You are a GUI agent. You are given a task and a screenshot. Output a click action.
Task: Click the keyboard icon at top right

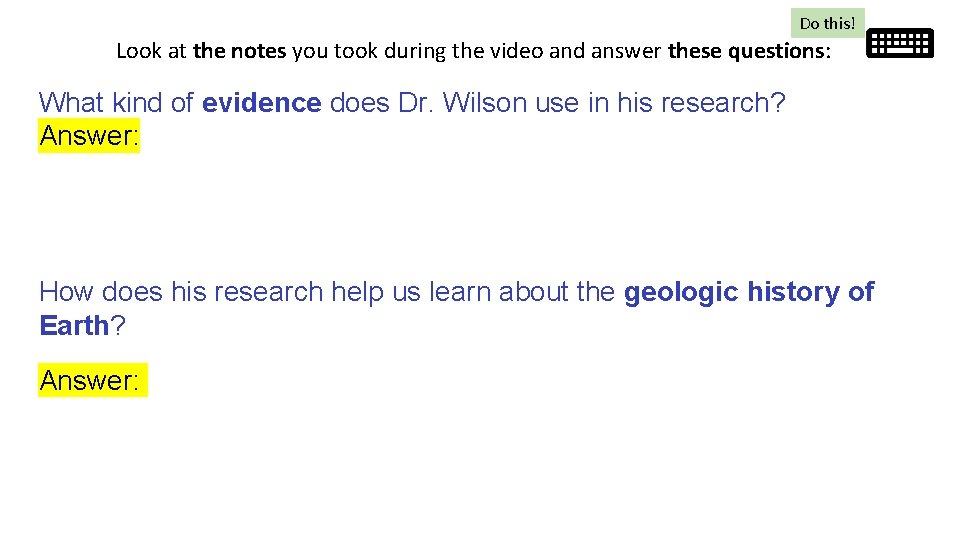(x=899, y=43)
